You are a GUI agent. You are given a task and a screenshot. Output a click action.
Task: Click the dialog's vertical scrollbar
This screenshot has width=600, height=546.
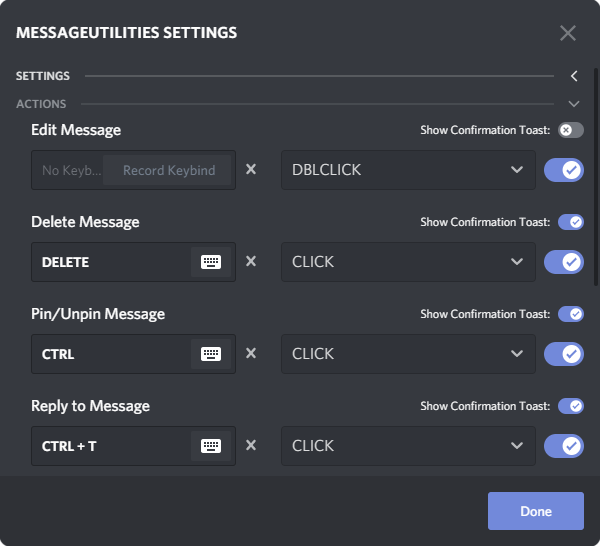596,177
